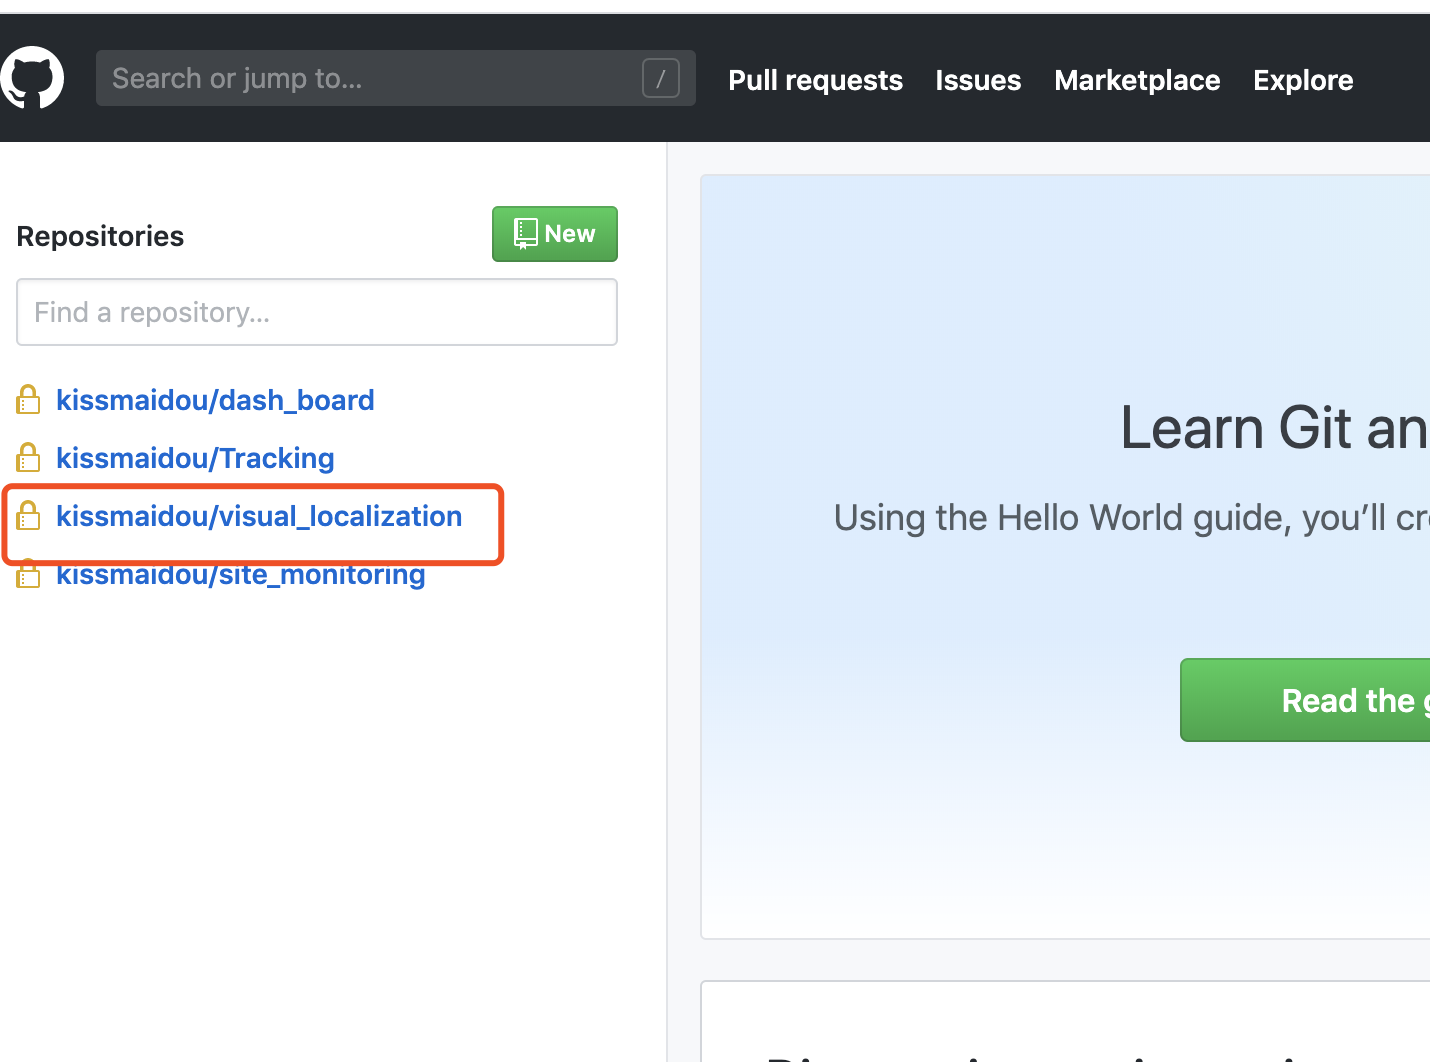Click the slash shortcut key icon in search
1430x1062 pixels.
[x=661, y=78]
